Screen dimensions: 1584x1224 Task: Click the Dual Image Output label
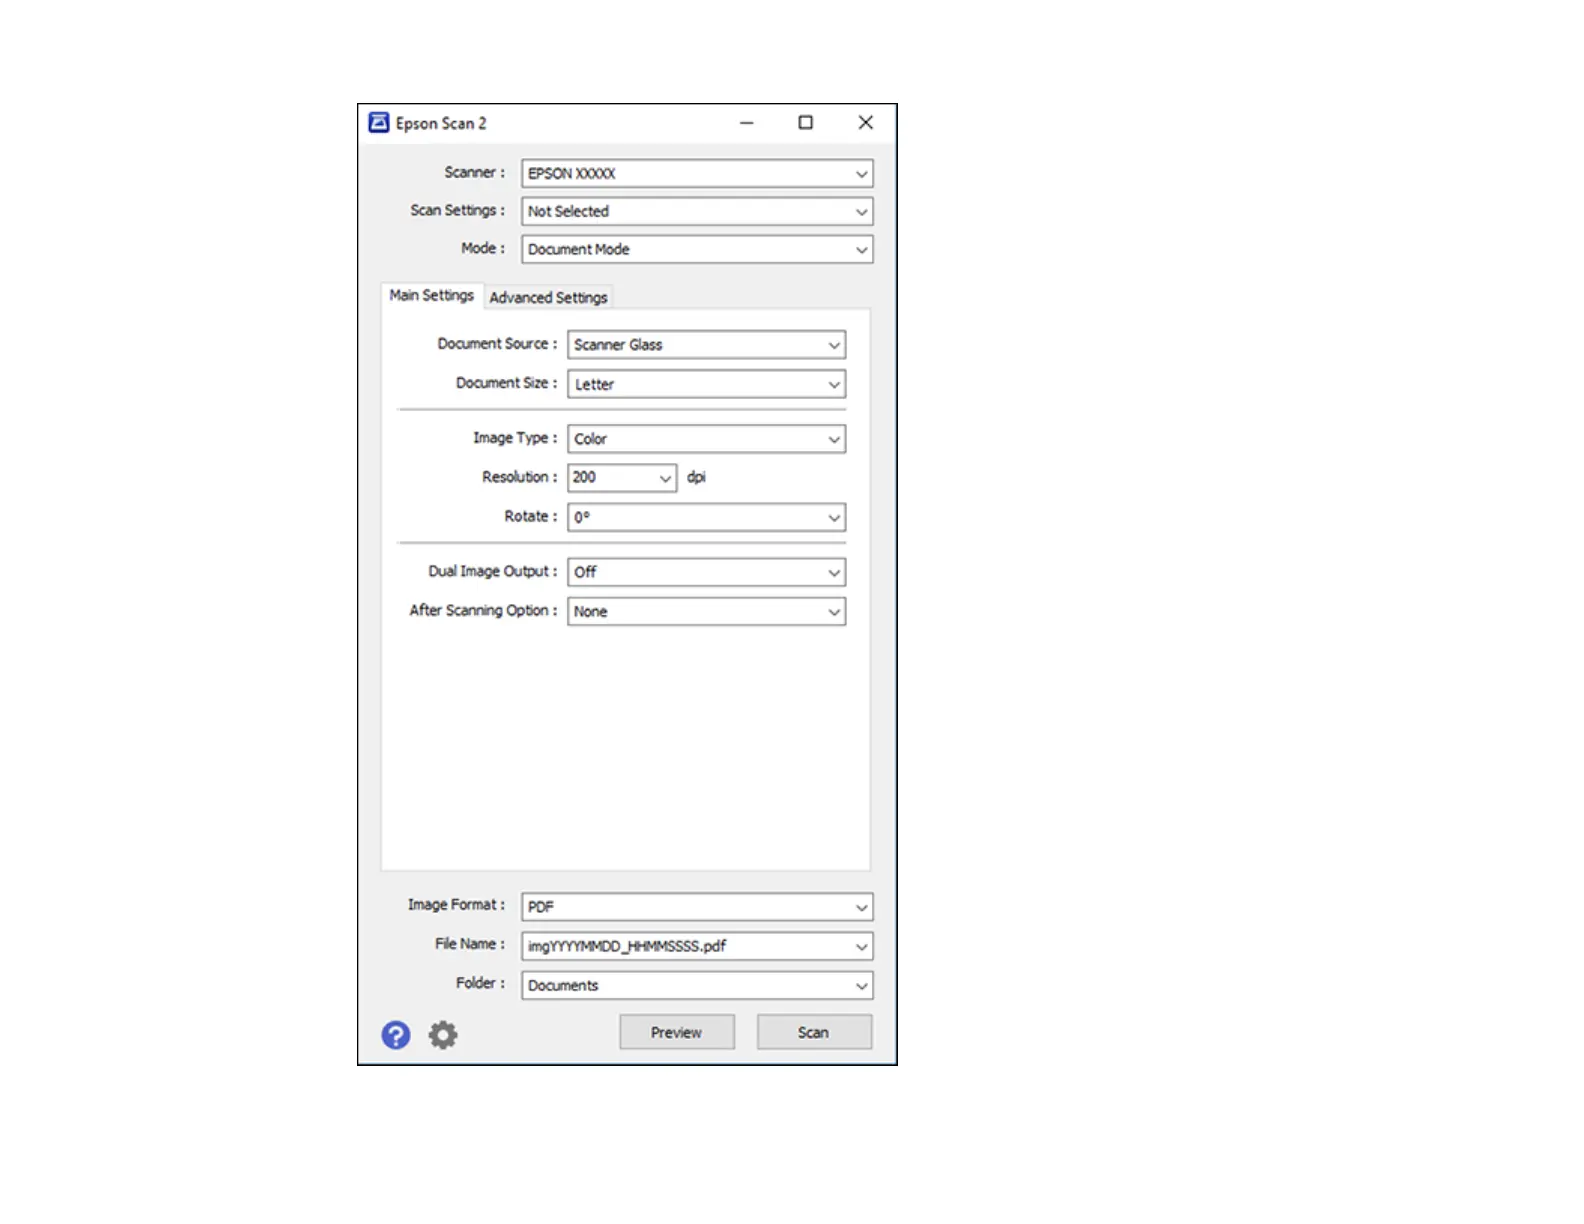click(493, 571)
